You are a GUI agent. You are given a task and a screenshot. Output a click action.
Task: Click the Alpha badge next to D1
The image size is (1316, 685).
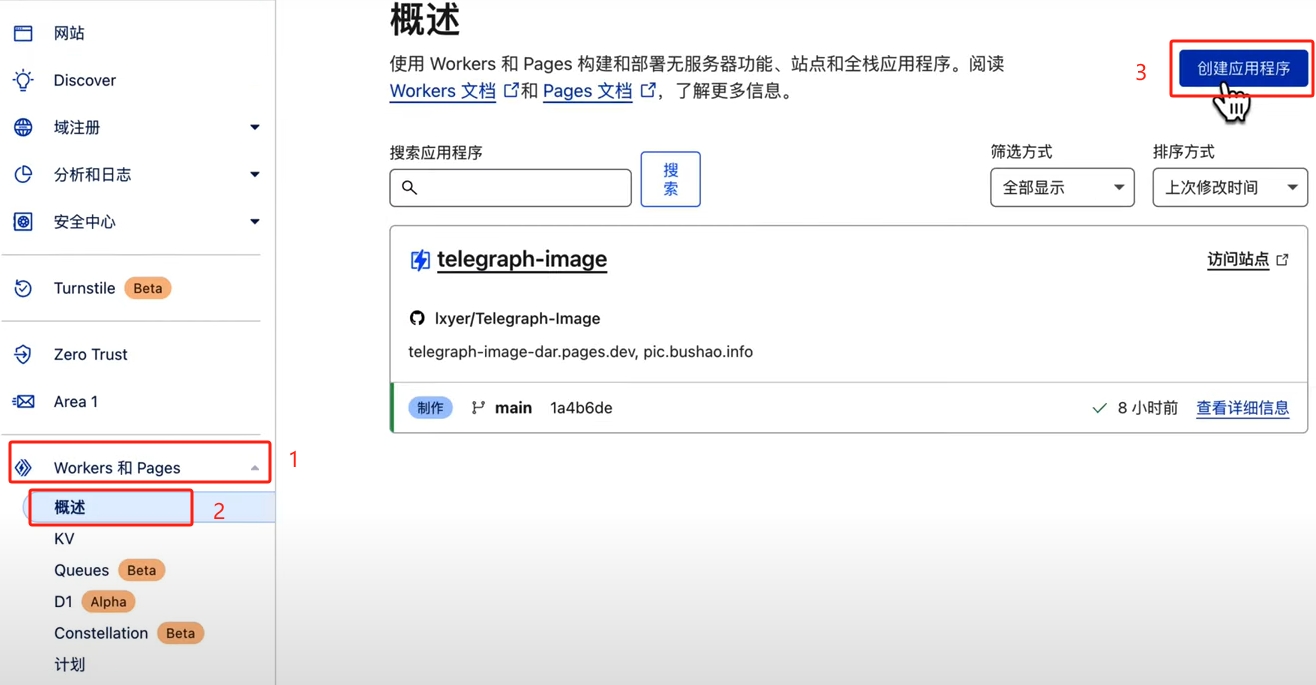coord(108,602)
